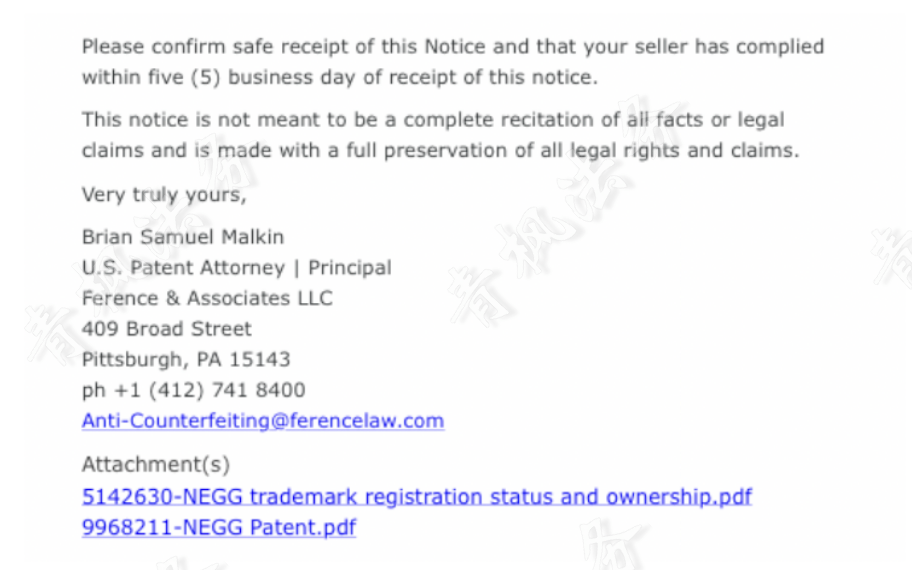Click the Ference & Associates LLC line
This screenshot has width=912, height=570.
[x=207, y=298]
